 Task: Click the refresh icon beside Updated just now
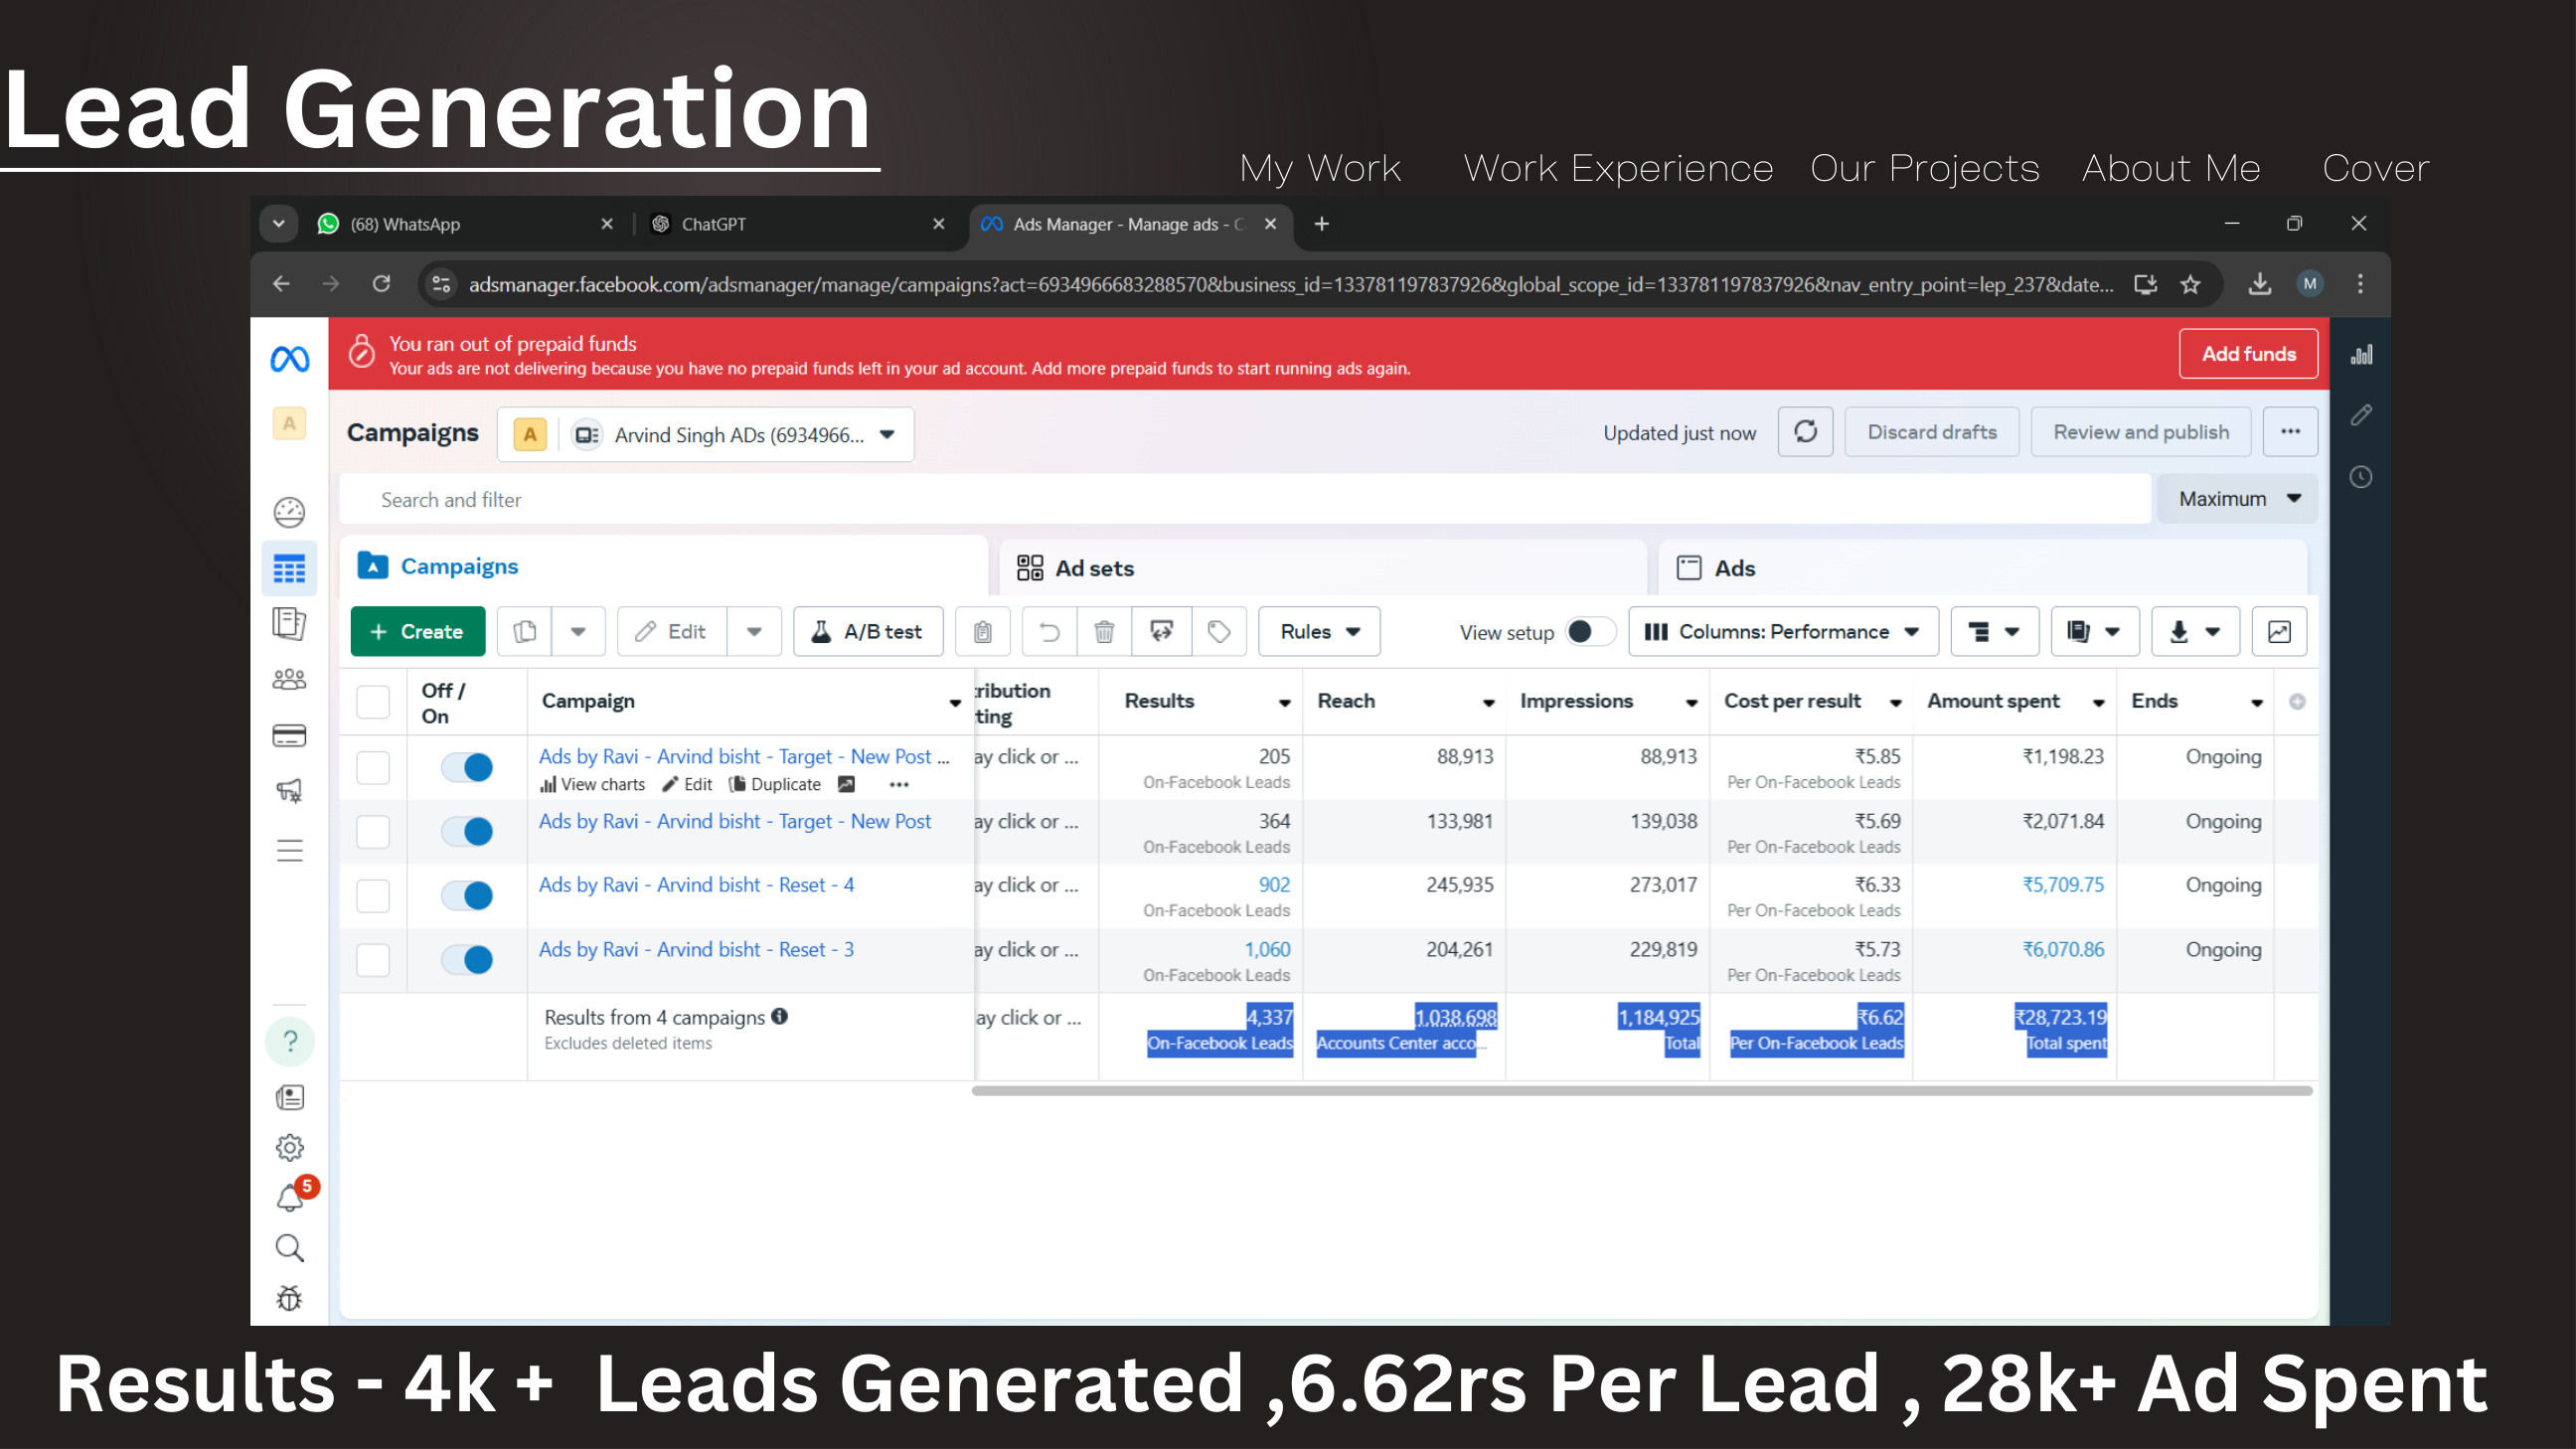(1805, 432)
